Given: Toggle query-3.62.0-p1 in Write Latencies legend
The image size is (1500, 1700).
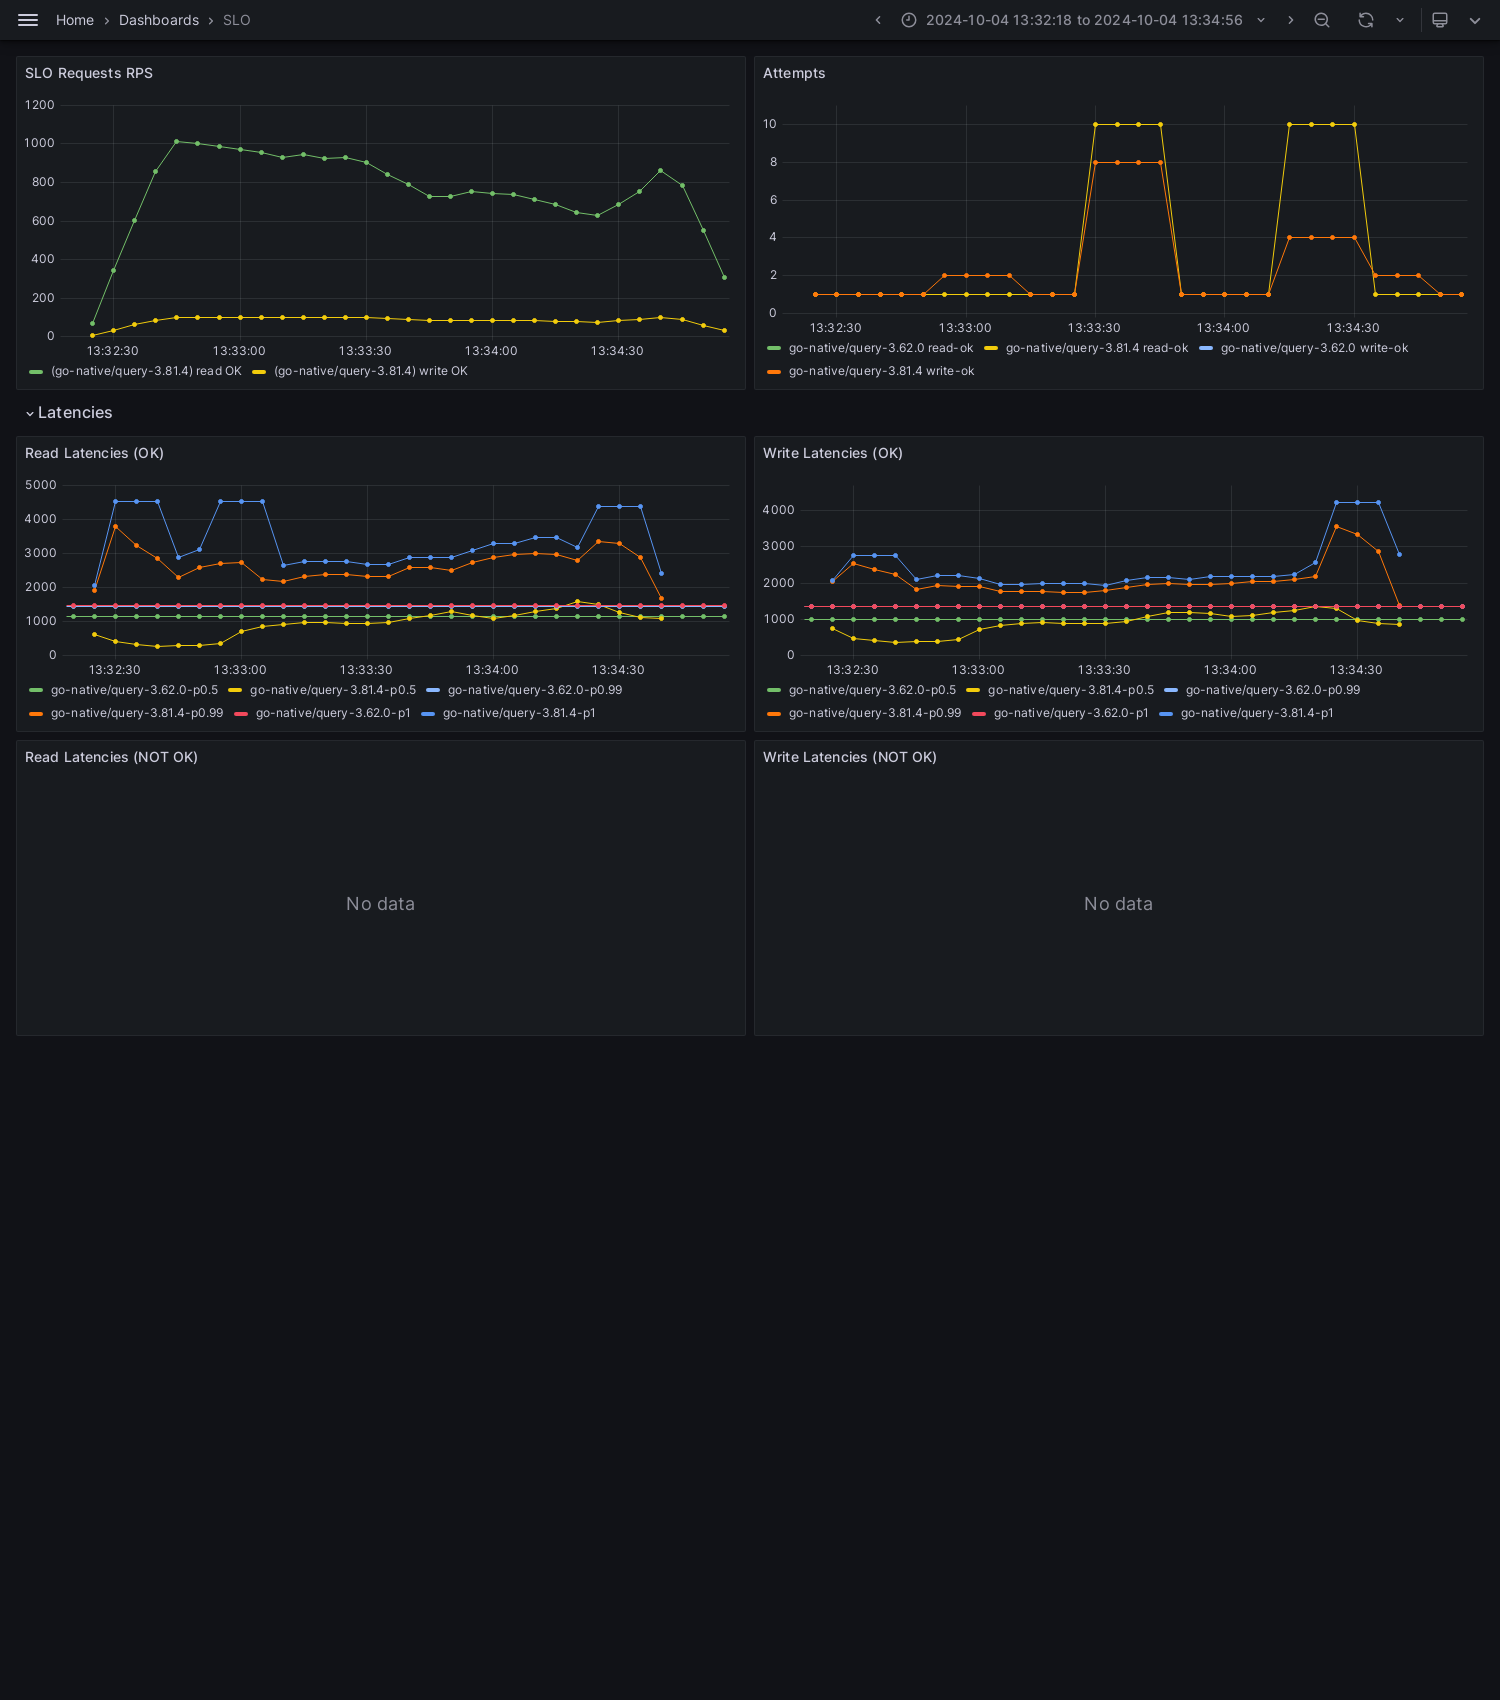Looking at the screenshot, I should pos(1071,713).
